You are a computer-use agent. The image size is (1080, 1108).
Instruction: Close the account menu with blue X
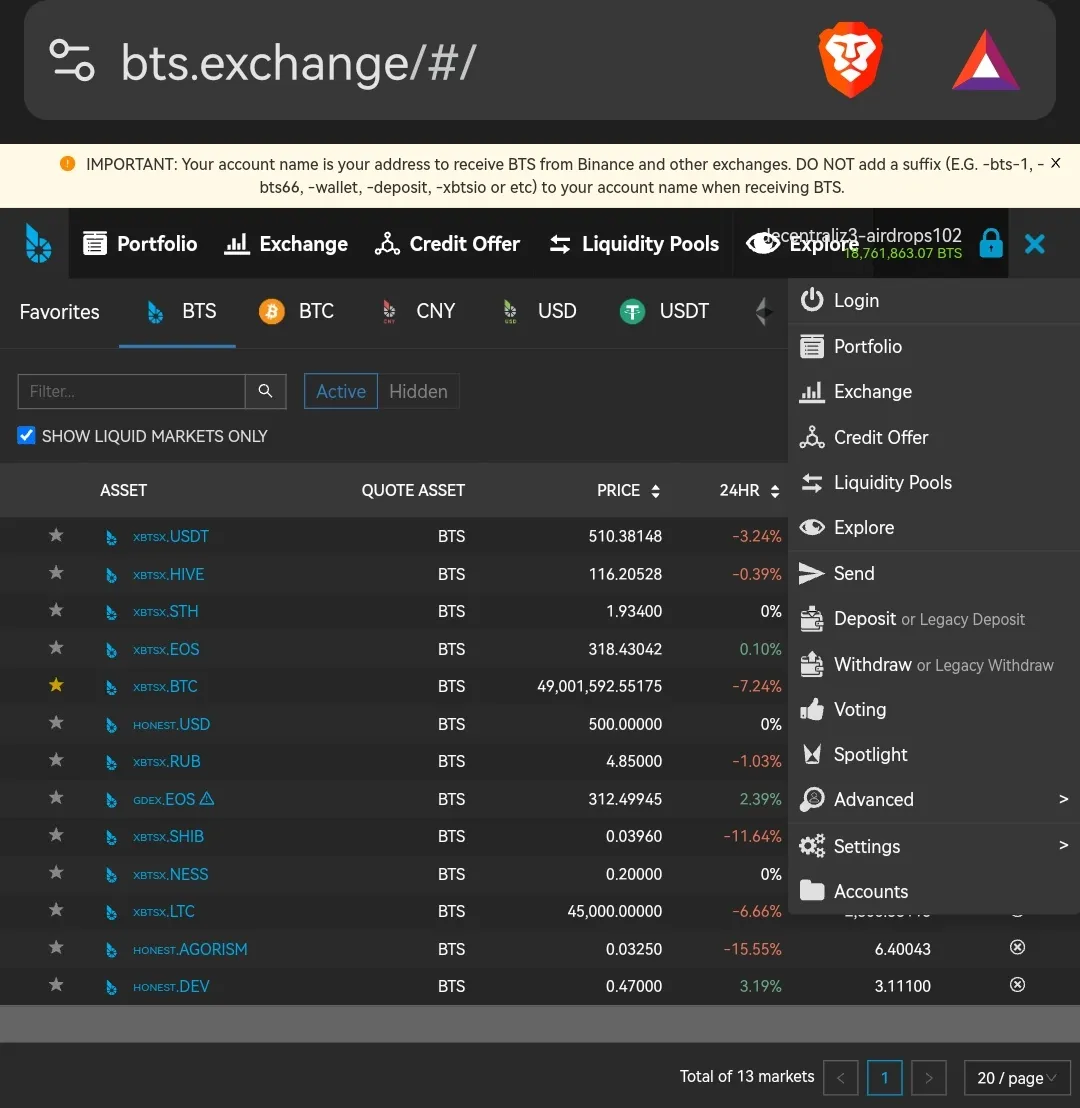[1035, 244]
